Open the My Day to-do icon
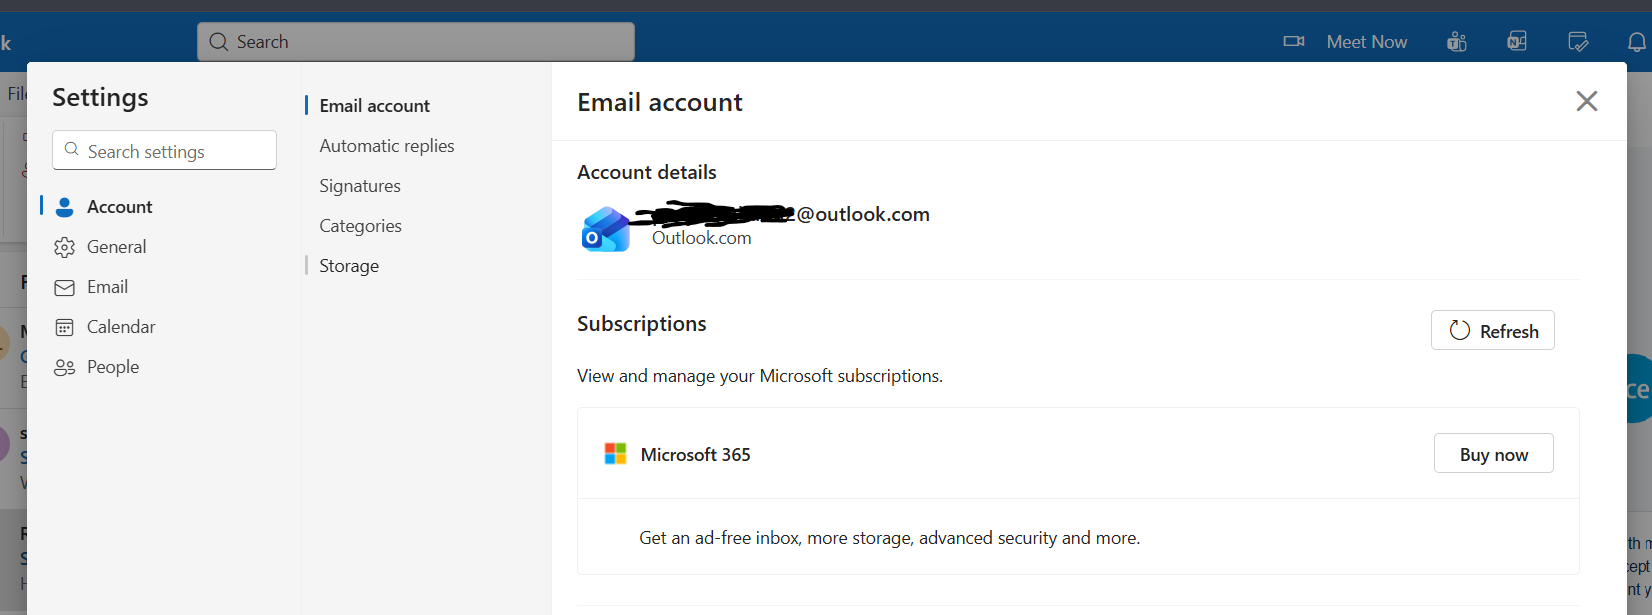This screenshot has width=1652, height=615. 1578,41
